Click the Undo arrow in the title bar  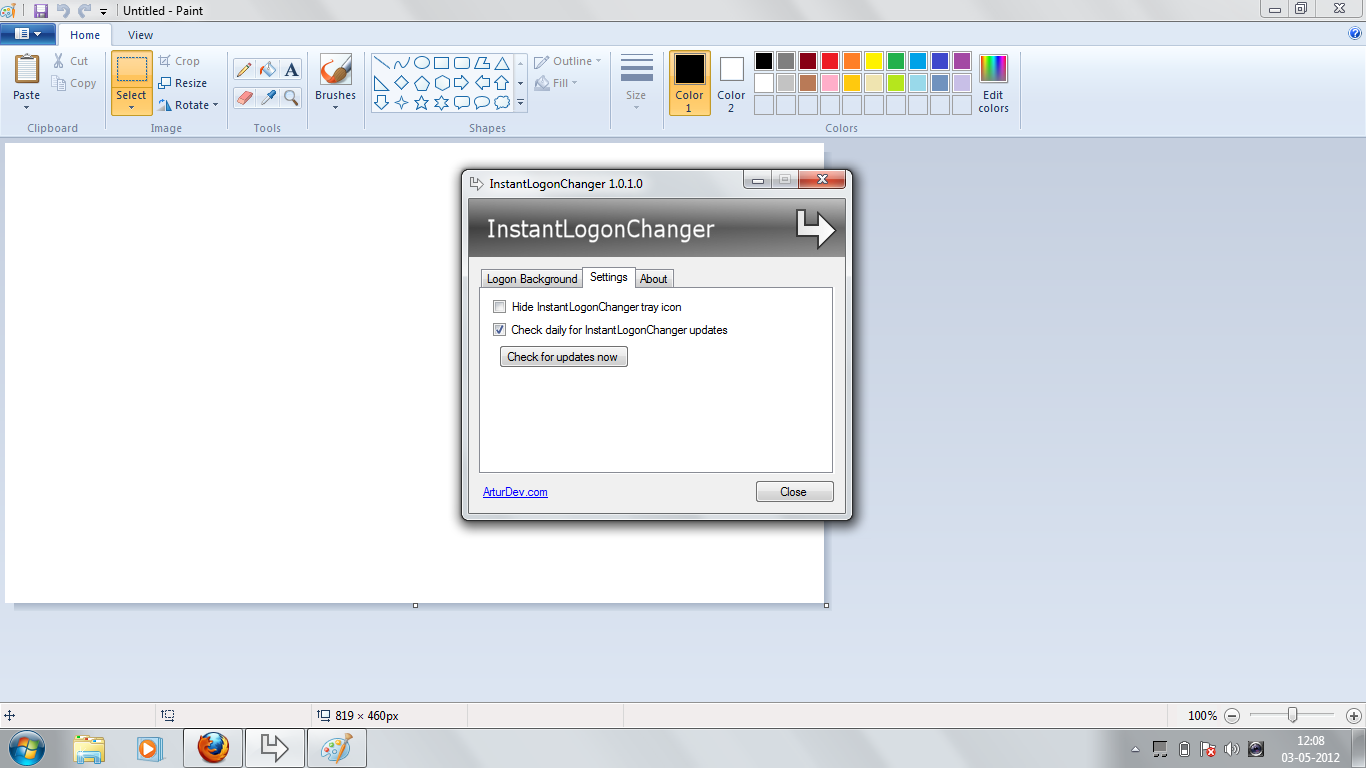click(x=63, y=10)
